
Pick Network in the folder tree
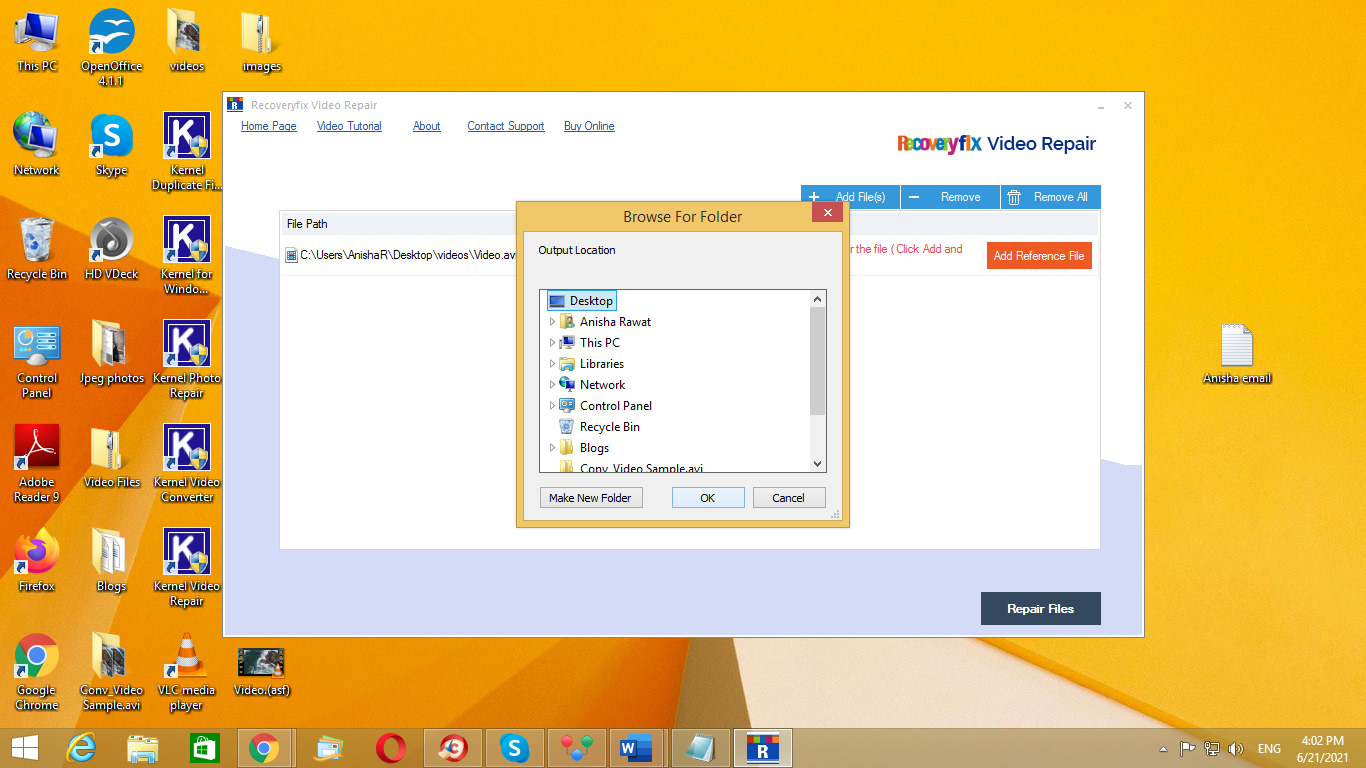click(x=592, y=385)
